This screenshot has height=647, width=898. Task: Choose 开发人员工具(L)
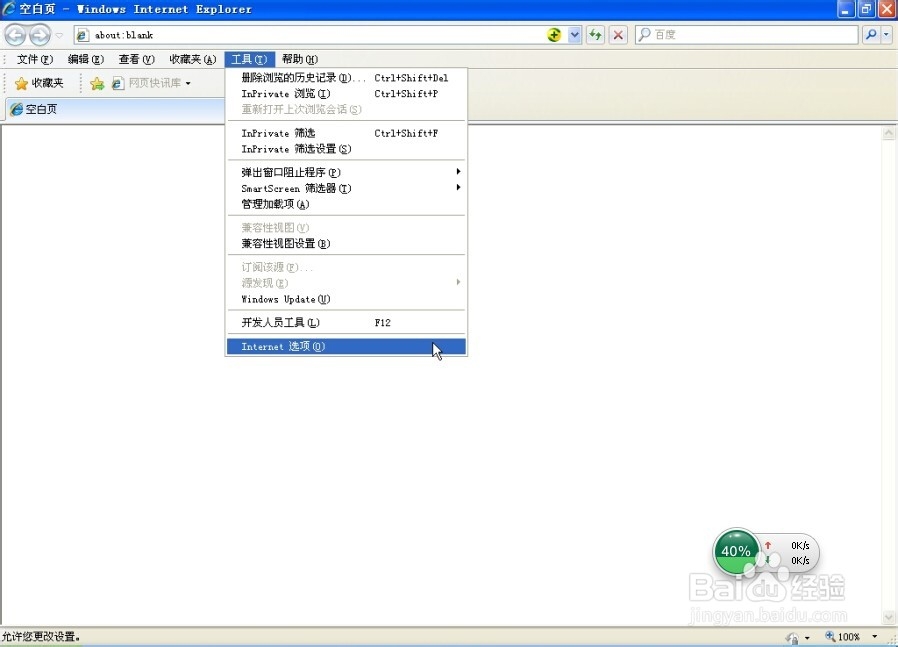point(346,322)
